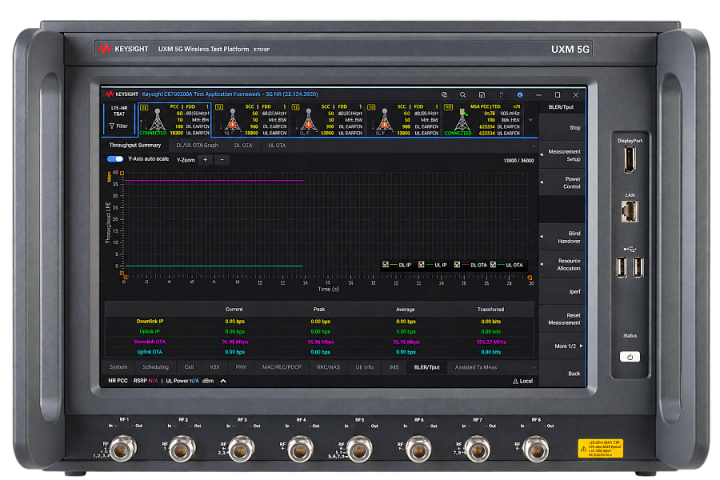The image size is (720, 480).
Task: Click the Keysight logo in the application title bar
Action: click(x=122, y=94)
